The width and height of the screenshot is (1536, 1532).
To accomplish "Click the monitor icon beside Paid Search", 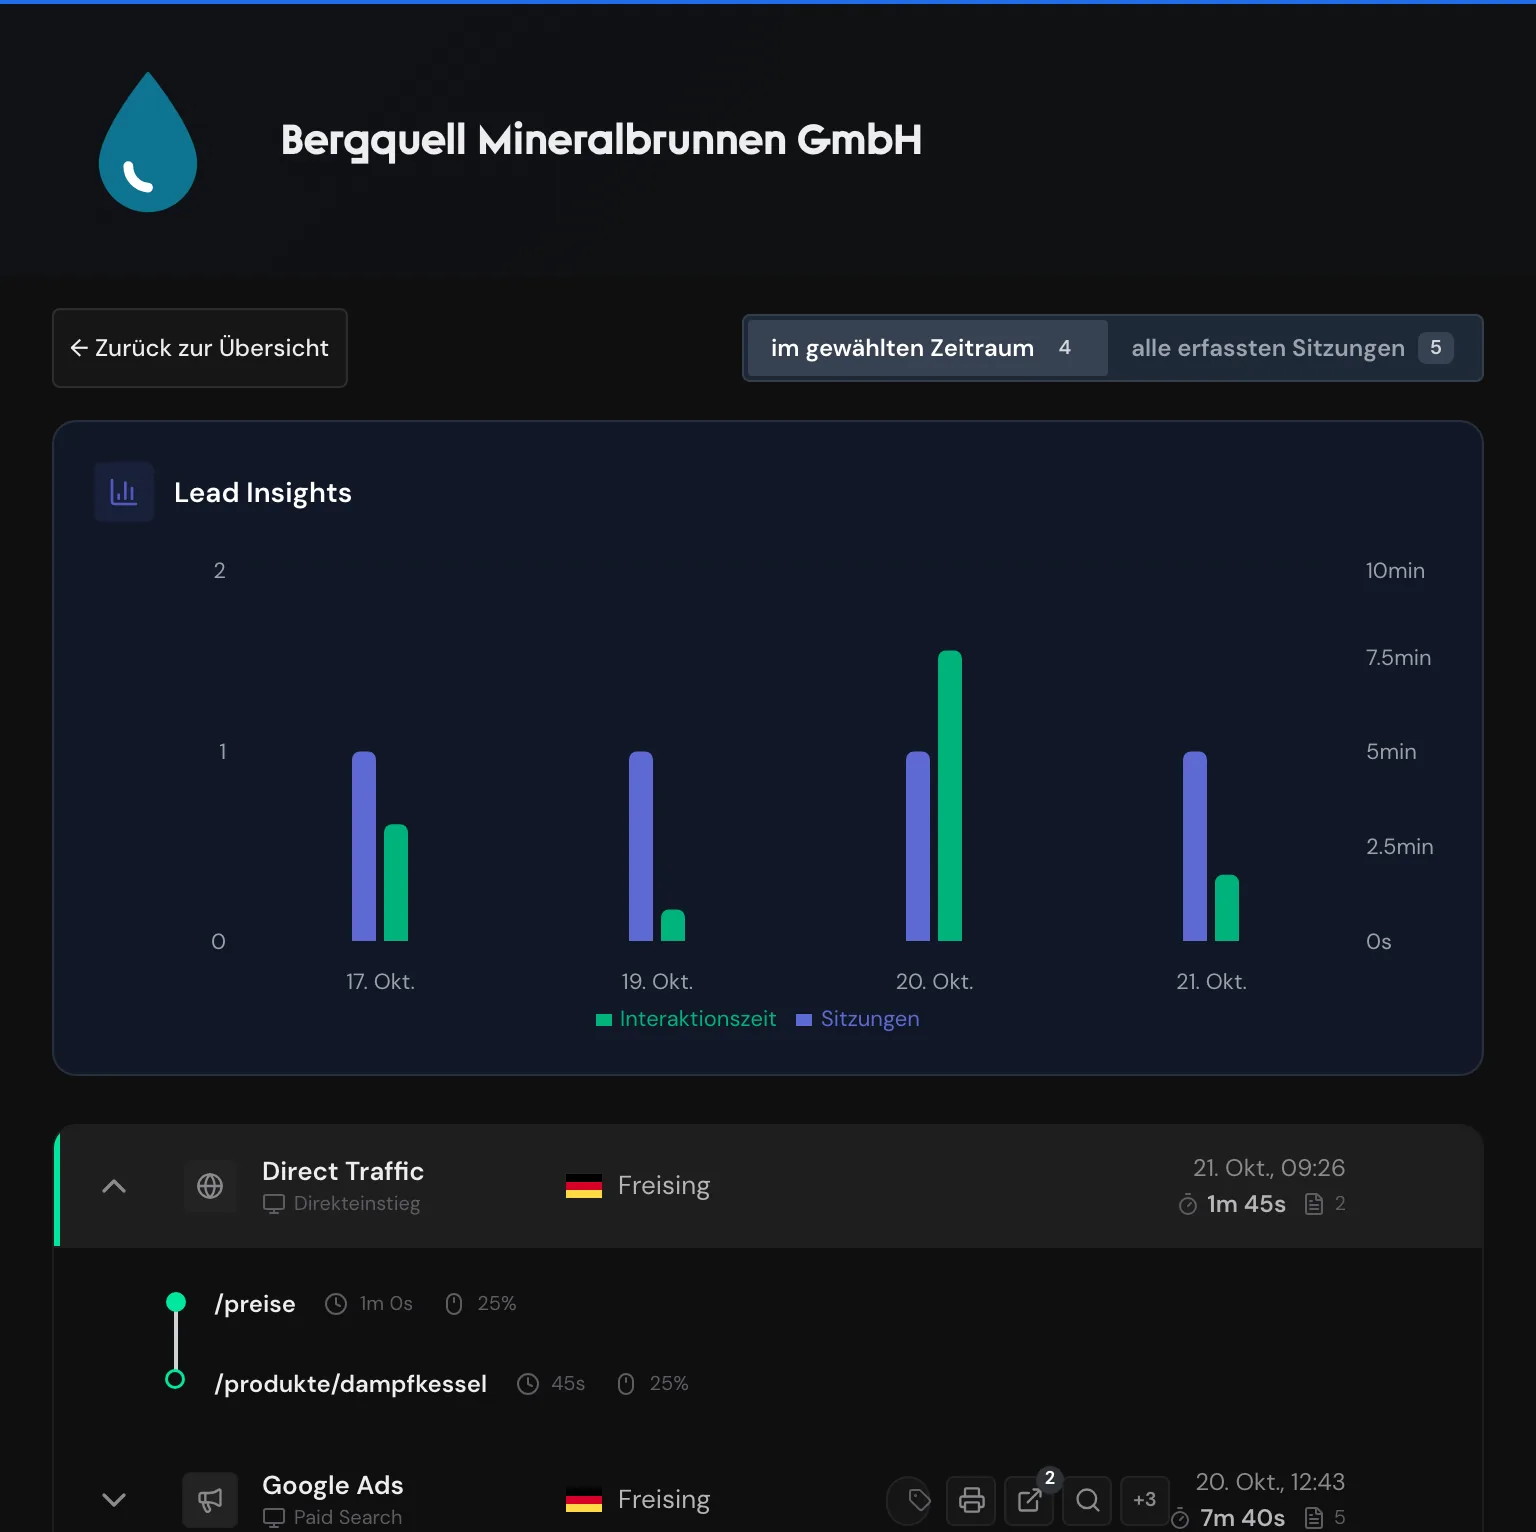I will [274, 1518].
